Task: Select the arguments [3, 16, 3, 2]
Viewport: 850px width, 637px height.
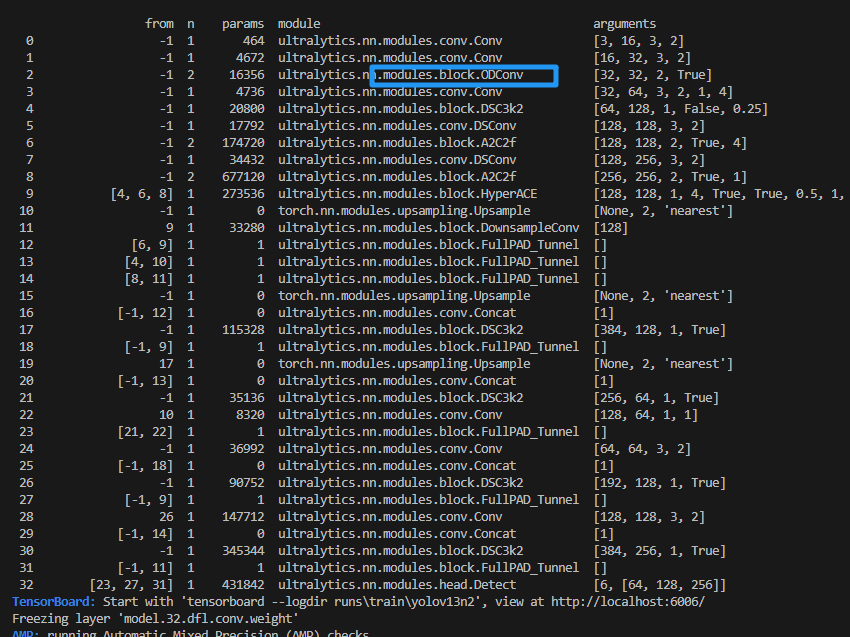Action: click(639, 41)
